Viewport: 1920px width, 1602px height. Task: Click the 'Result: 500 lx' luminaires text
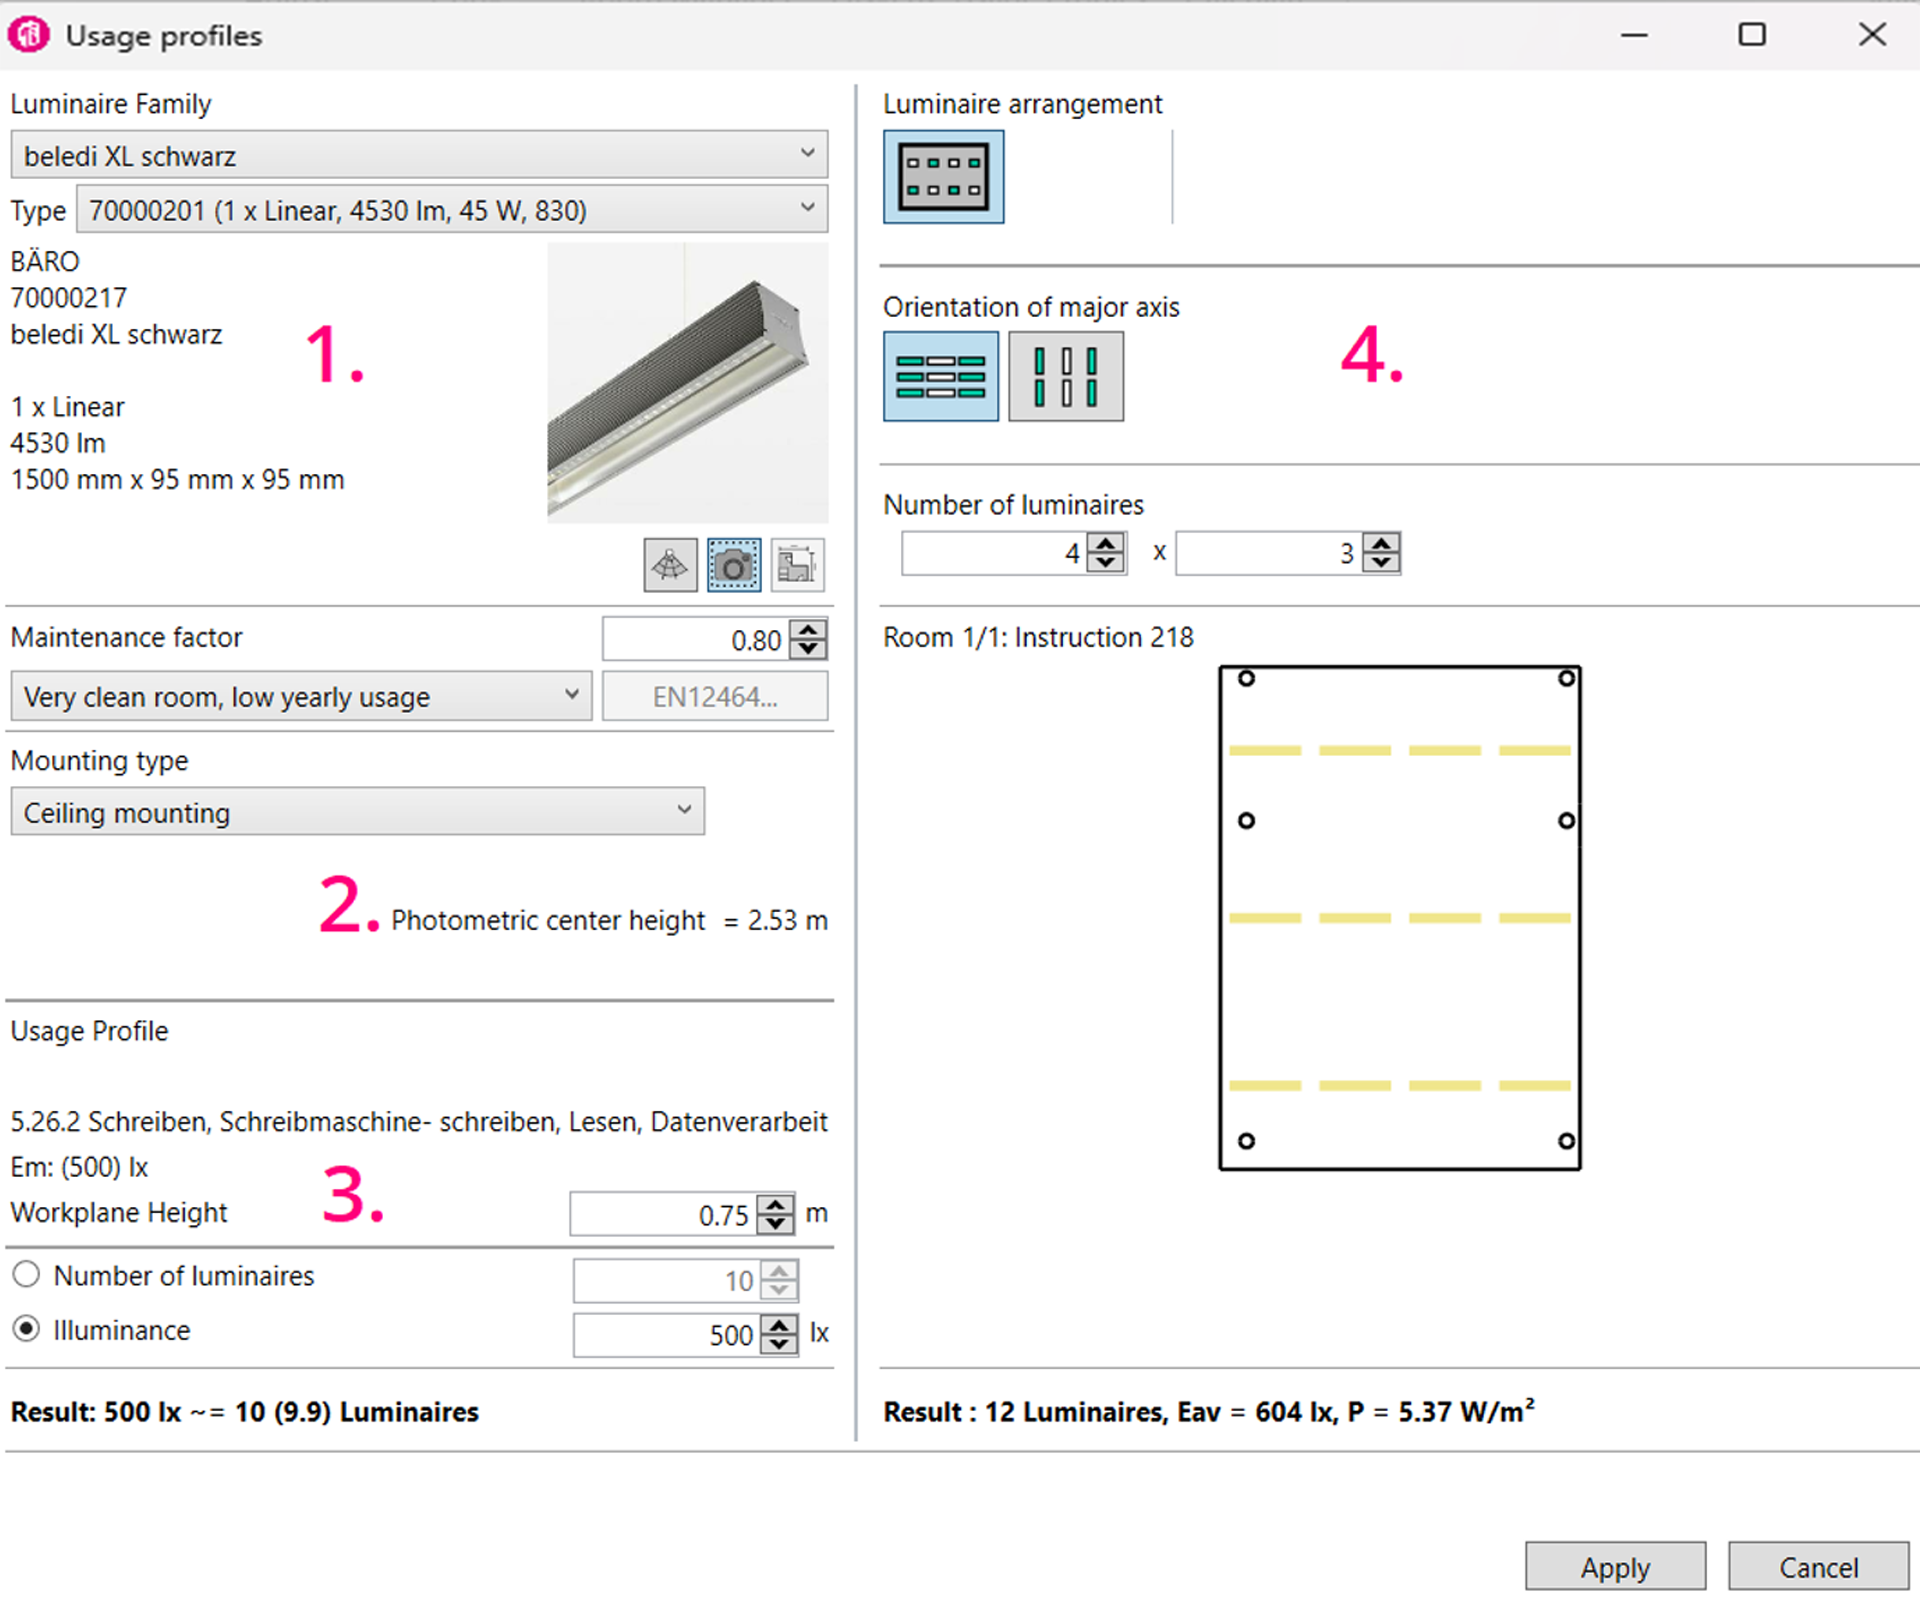245,1411
